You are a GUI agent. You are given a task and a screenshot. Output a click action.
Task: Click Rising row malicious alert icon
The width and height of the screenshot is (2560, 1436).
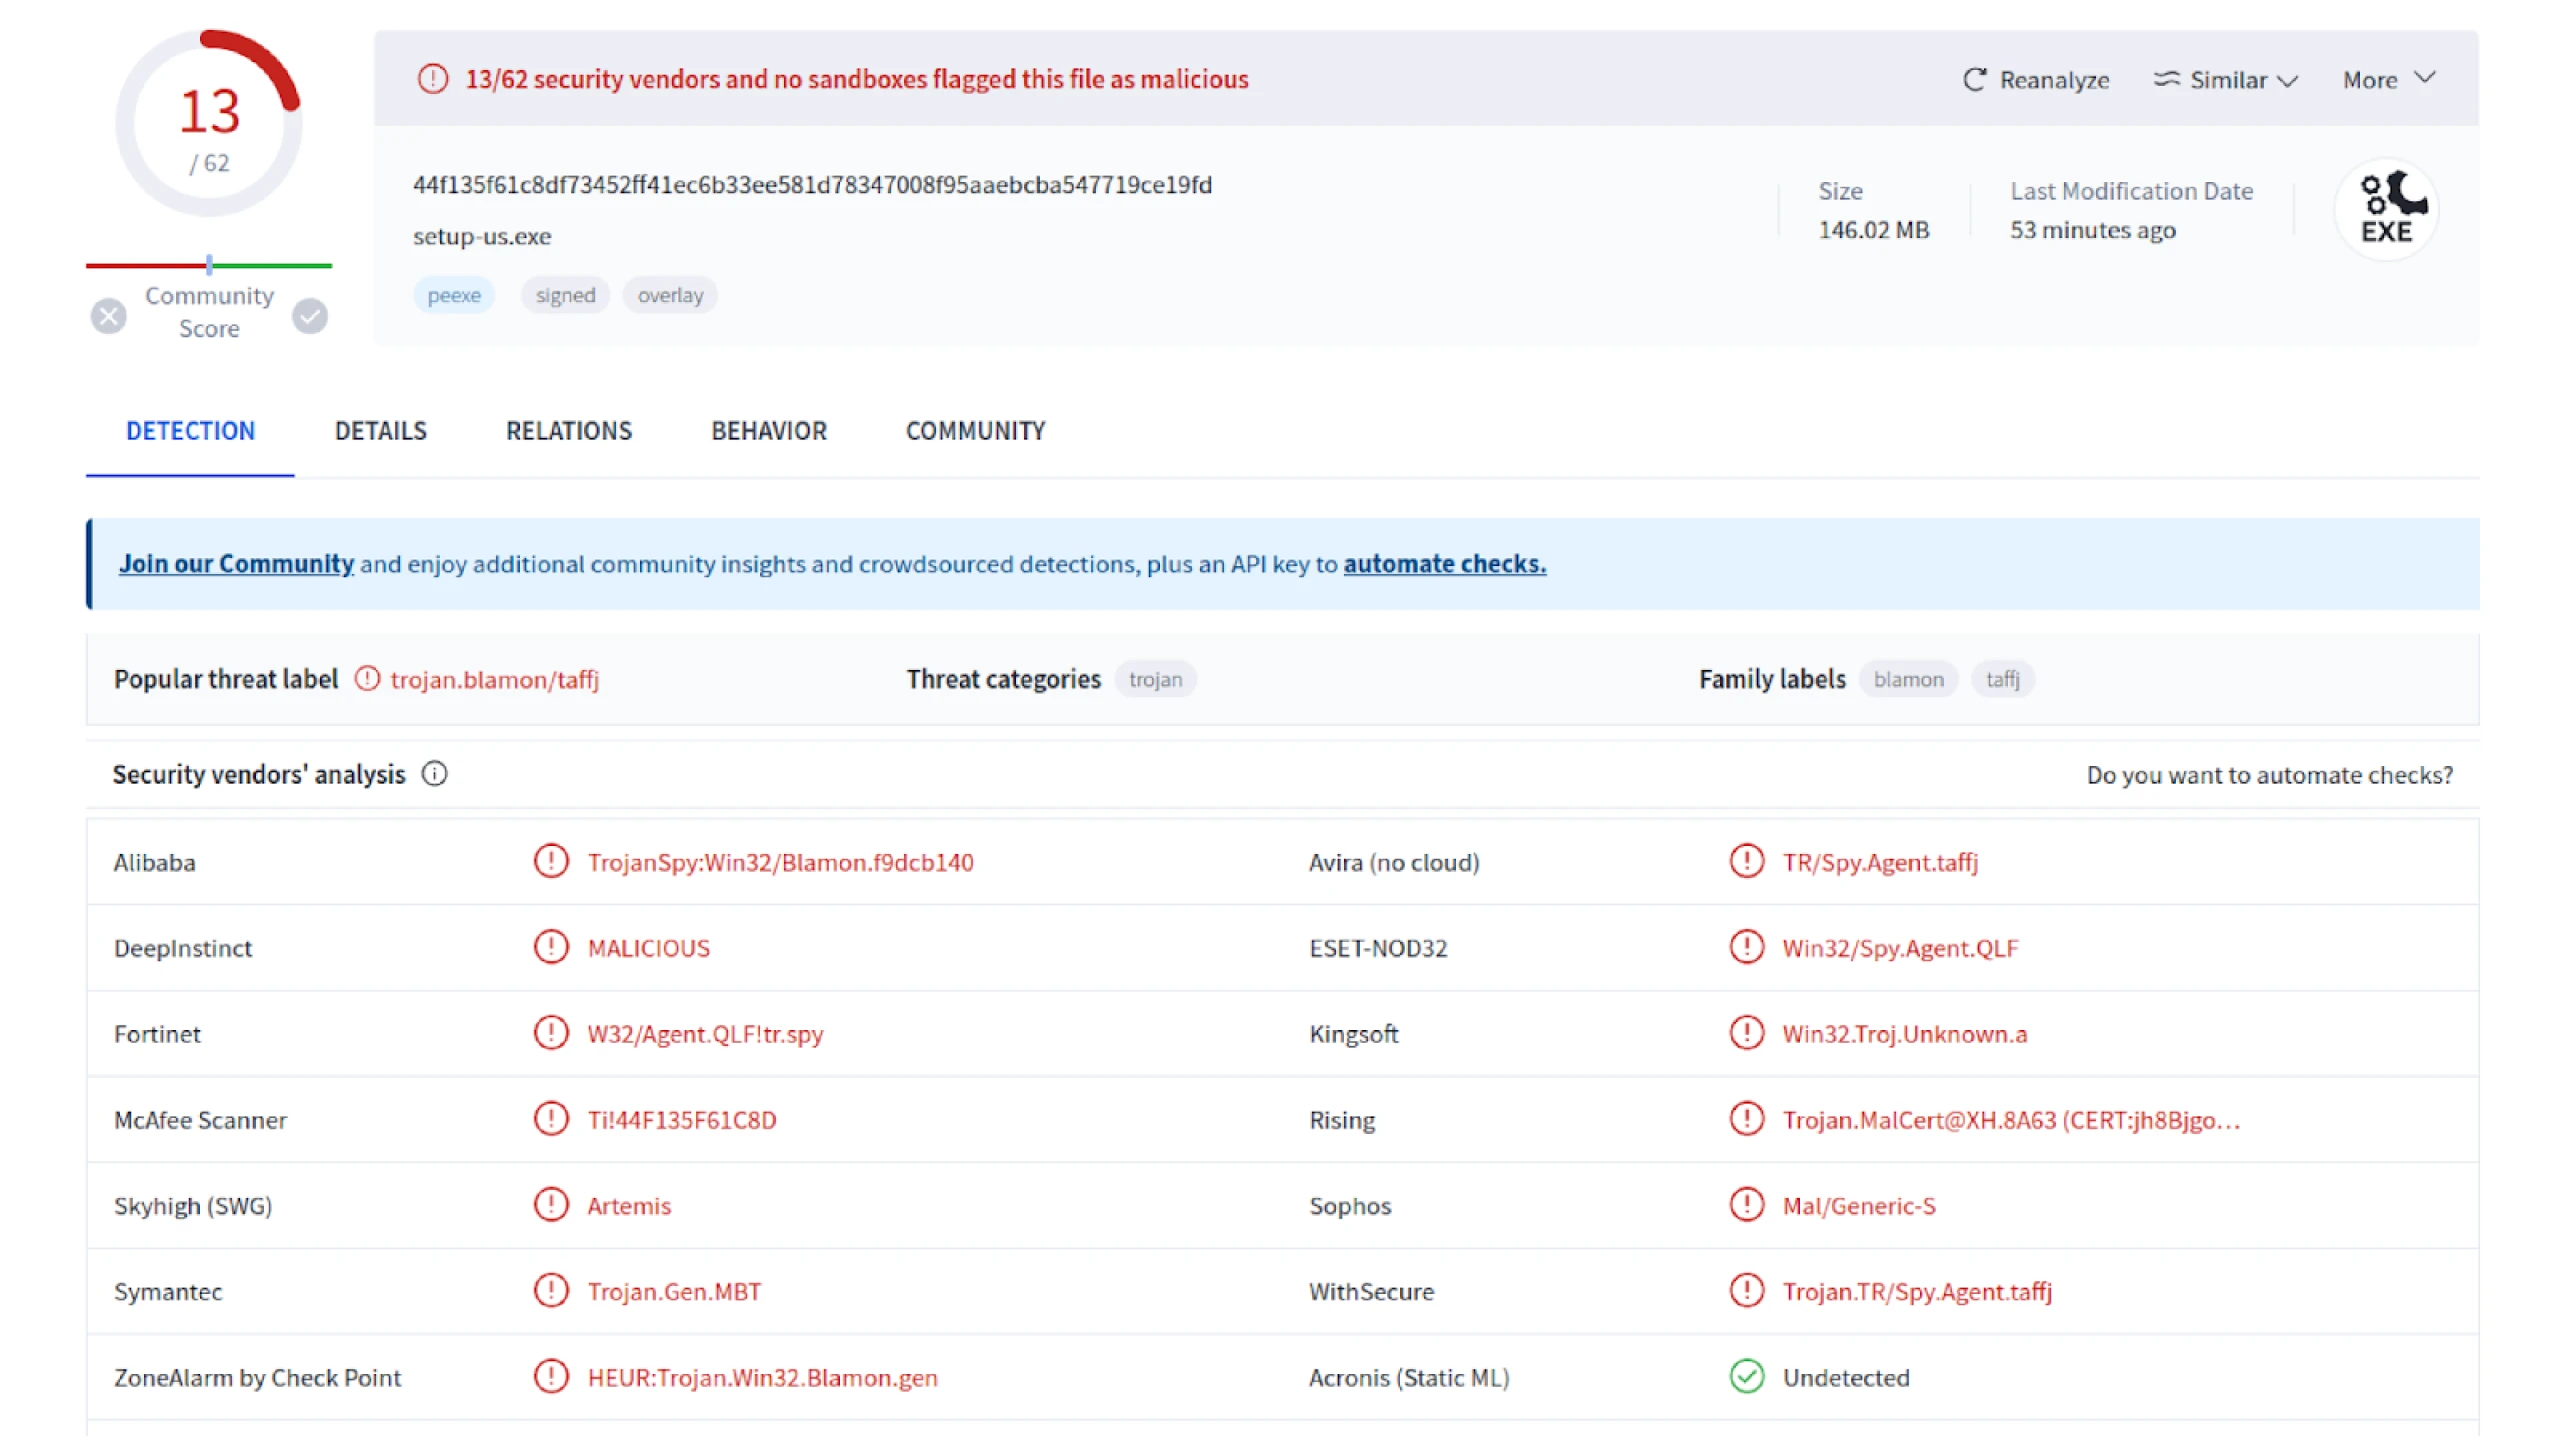pos(1746,1119)
